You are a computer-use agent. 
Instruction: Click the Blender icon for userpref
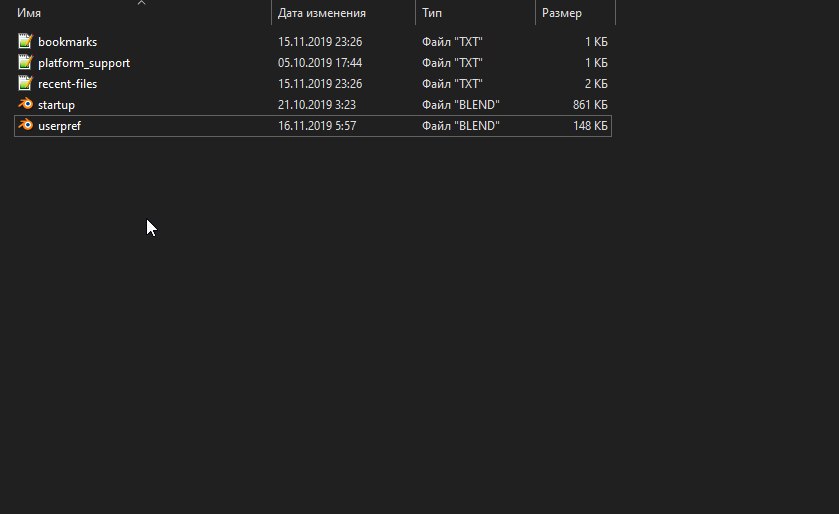click(x=25, y=125)
